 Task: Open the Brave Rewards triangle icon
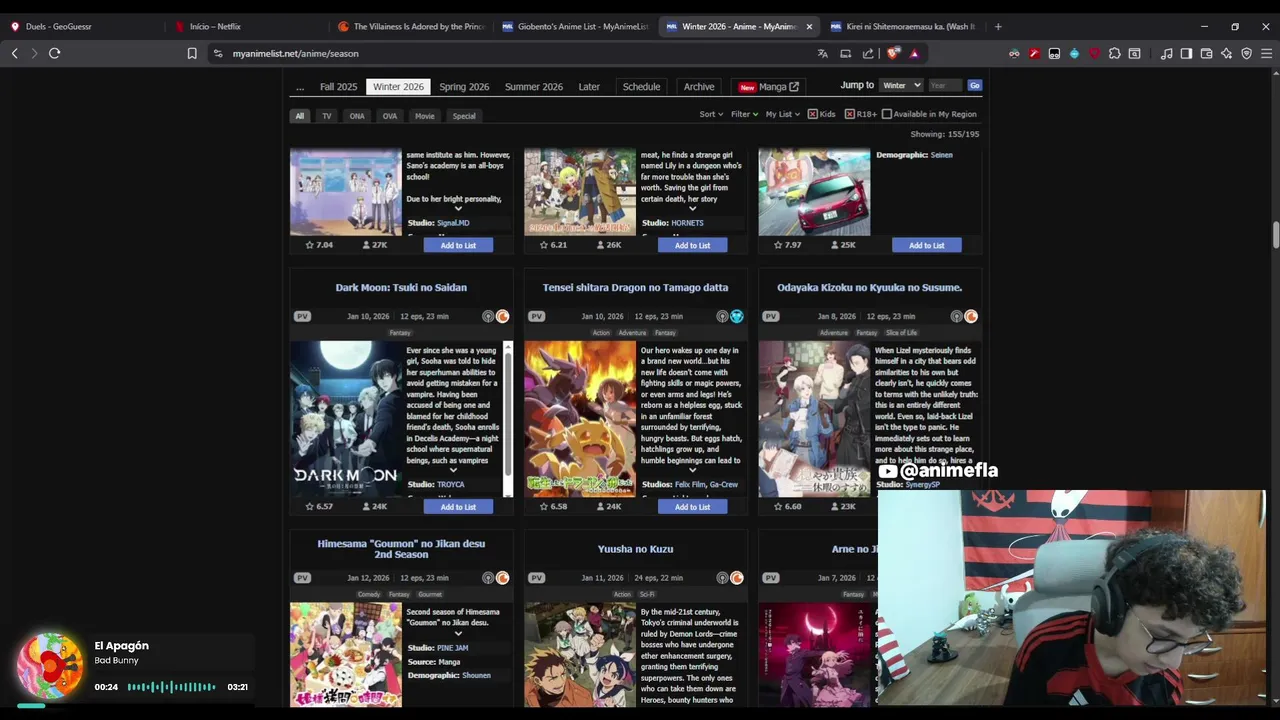pos(914,53)
